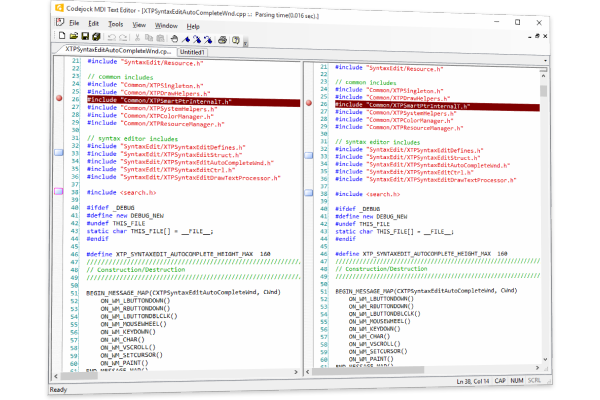Switch to the Untitled1 tab
Screen dimensions: 600x400
click(x=192, y=51)
